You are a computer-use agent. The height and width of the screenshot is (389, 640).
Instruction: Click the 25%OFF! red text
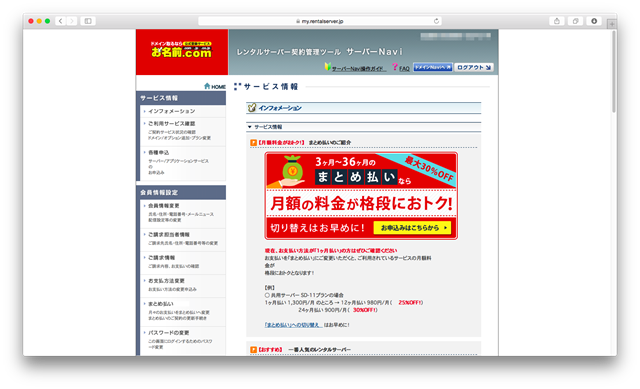[x=410, y=302]
